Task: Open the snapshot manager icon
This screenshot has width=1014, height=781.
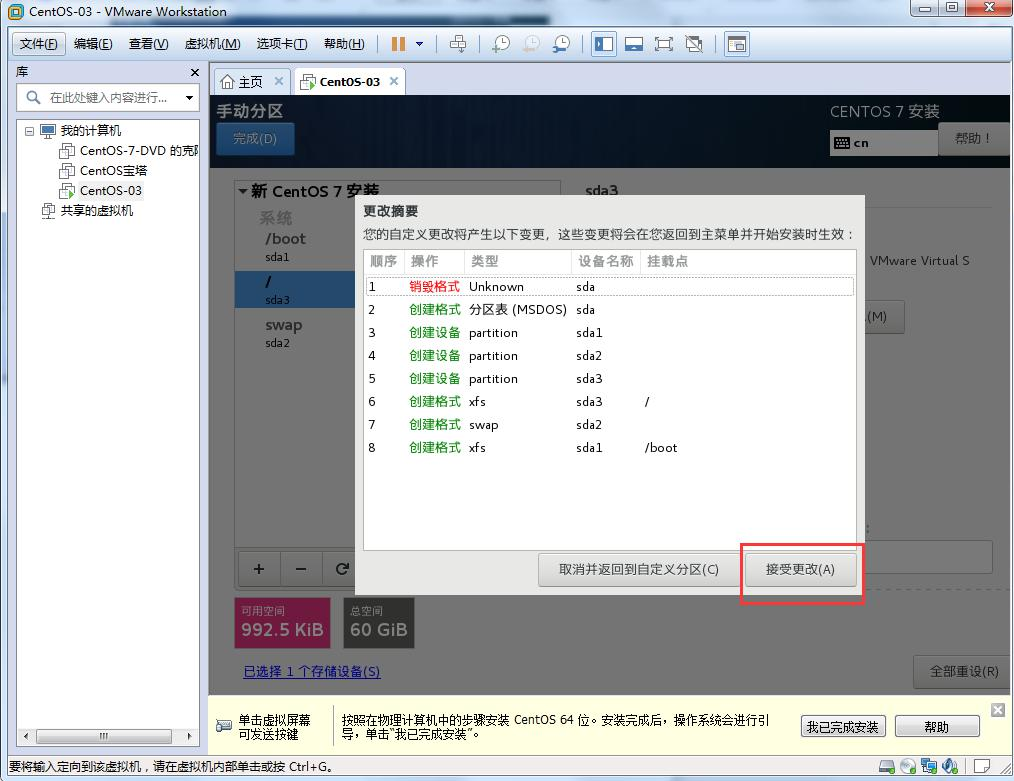Action: click(x=561, y=44)
